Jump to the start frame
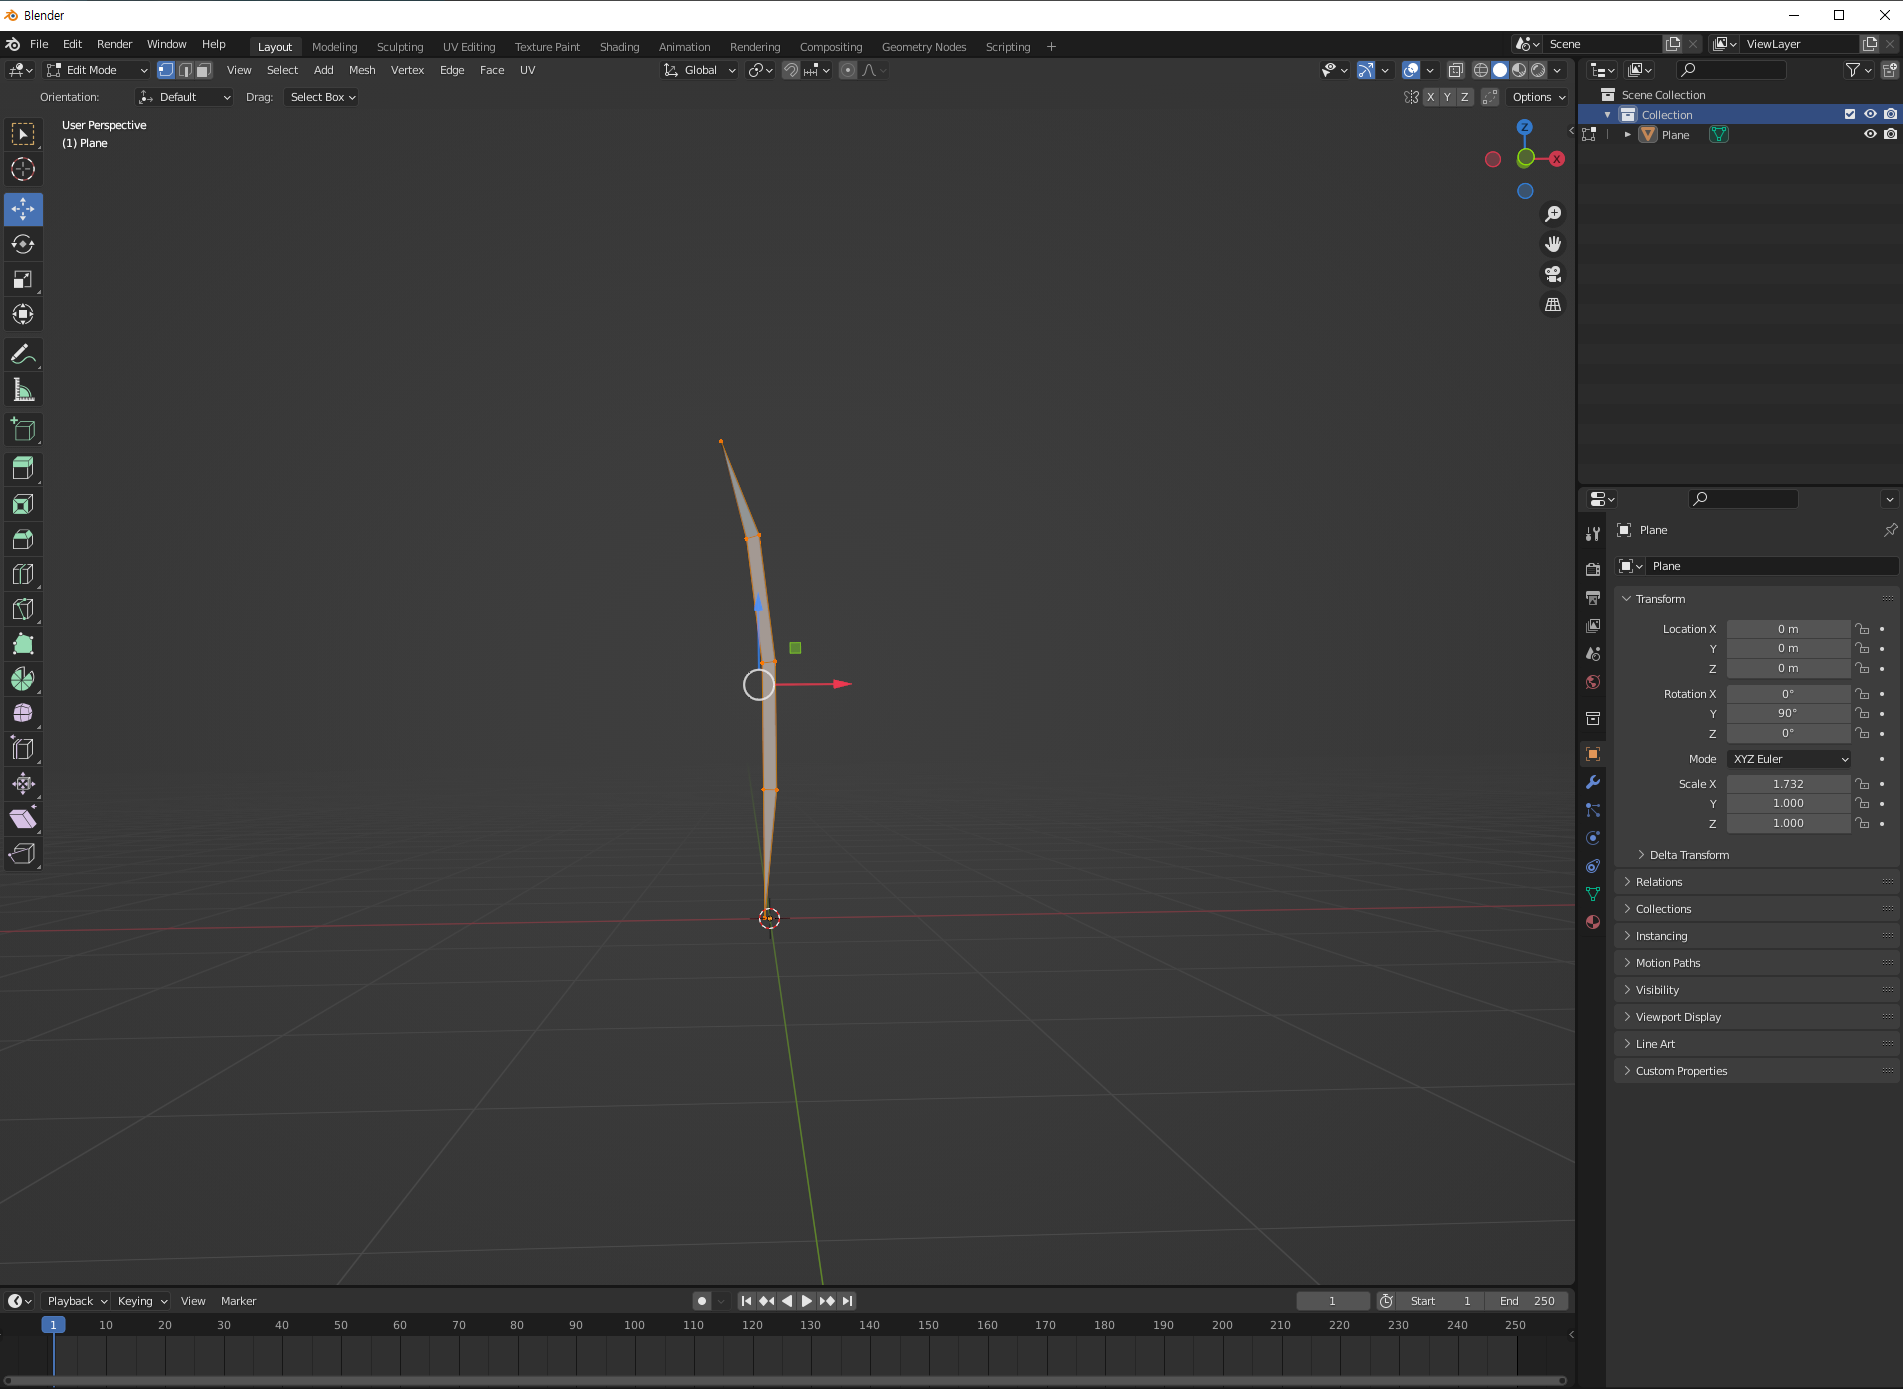The image size is (1903, 1389). pos(746,1301)
